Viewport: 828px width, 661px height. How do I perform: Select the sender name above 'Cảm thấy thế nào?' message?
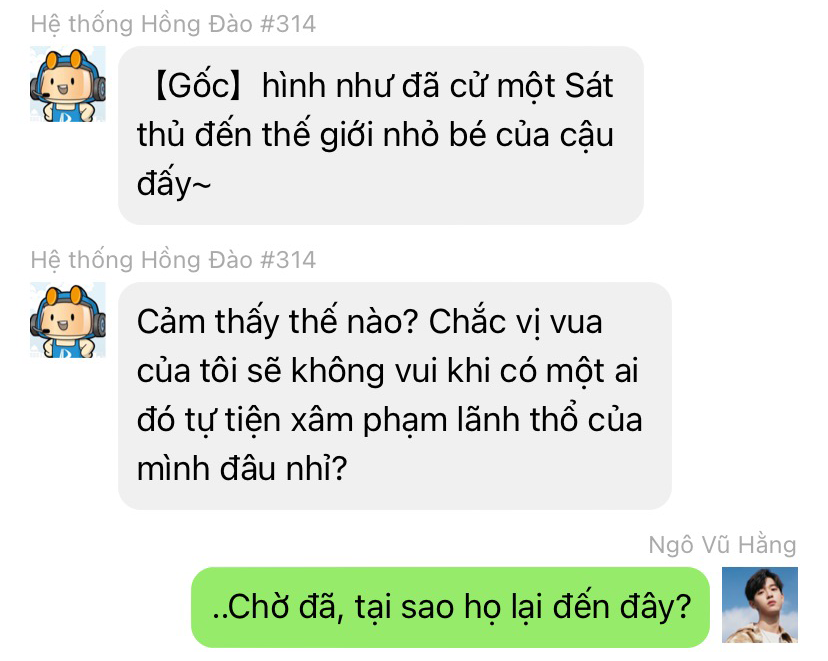click(x=173, y=260)
